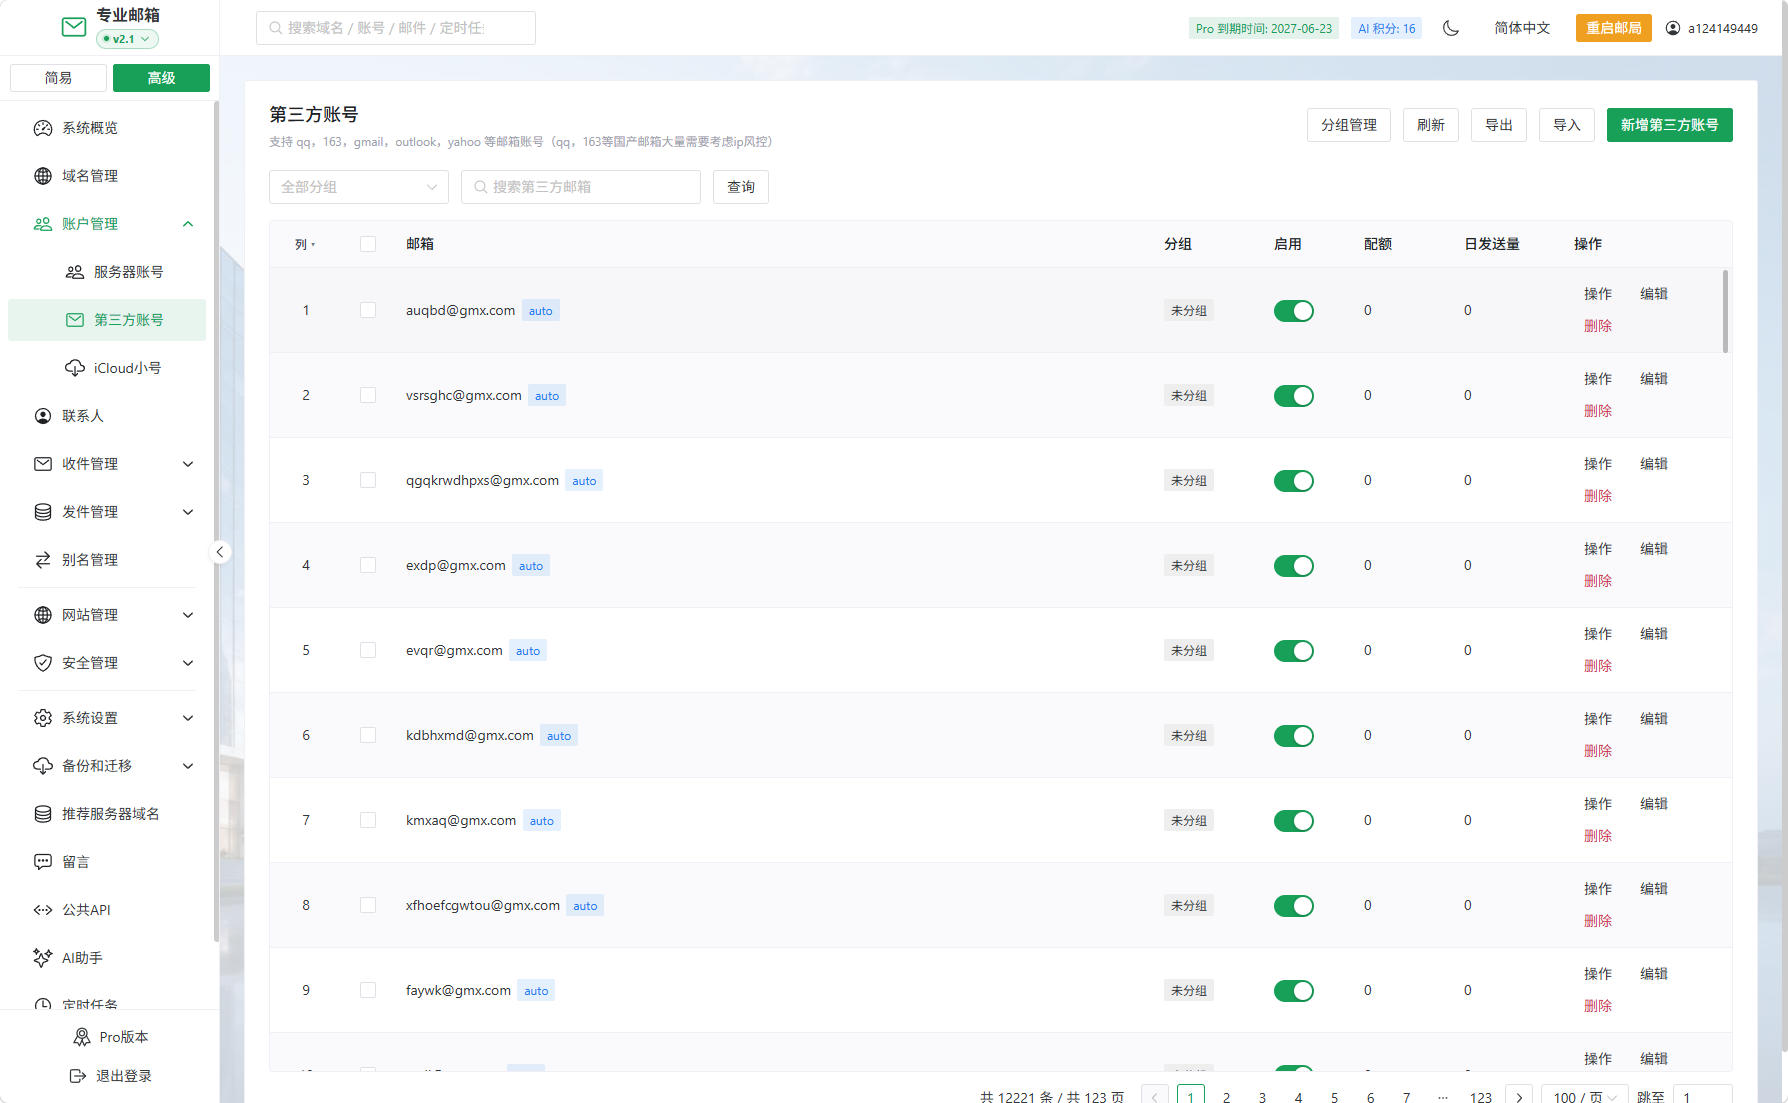Click the 第三方账号 envelope icon
Viewport: 1788px width, 1103px height.
pos(75,320)
